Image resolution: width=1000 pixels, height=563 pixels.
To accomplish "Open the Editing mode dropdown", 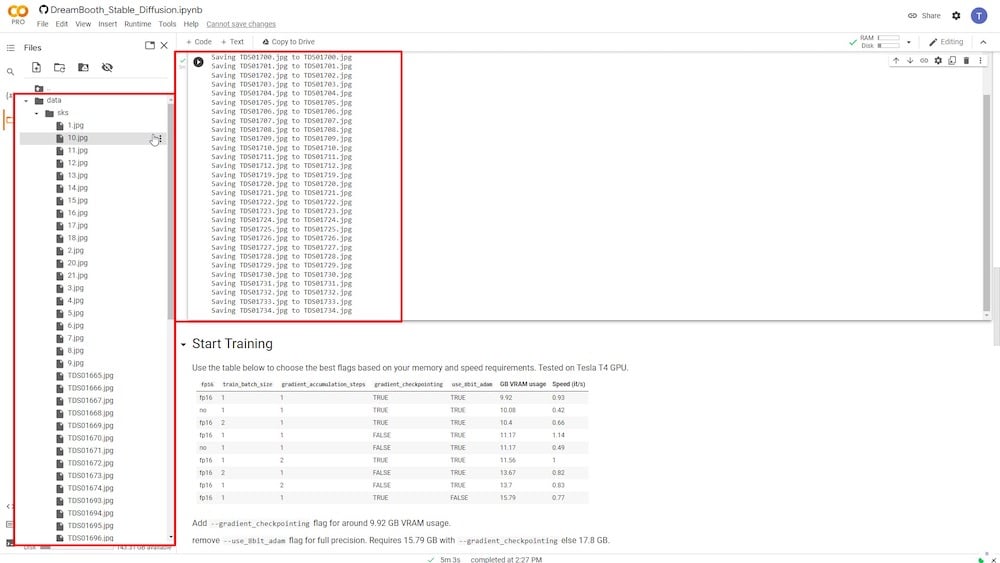I will [x=946, y=42].
